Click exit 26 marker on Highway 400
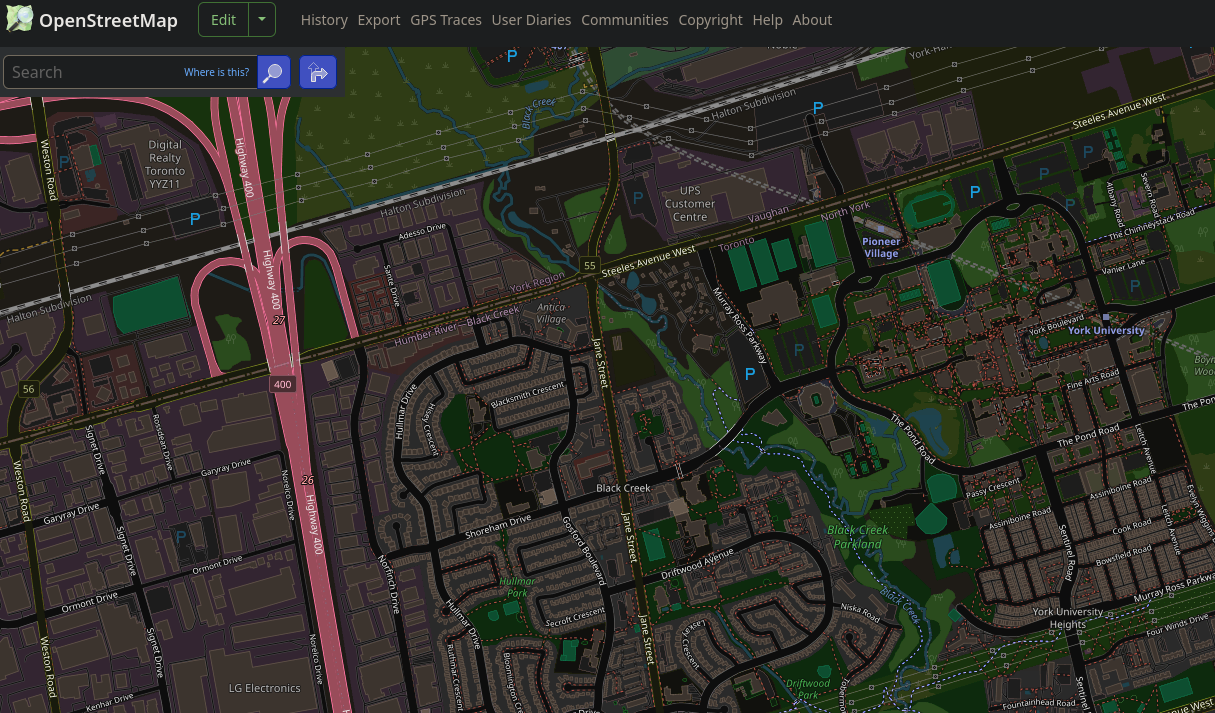Viewport: 1215px width, 713px height. point(307,479)
